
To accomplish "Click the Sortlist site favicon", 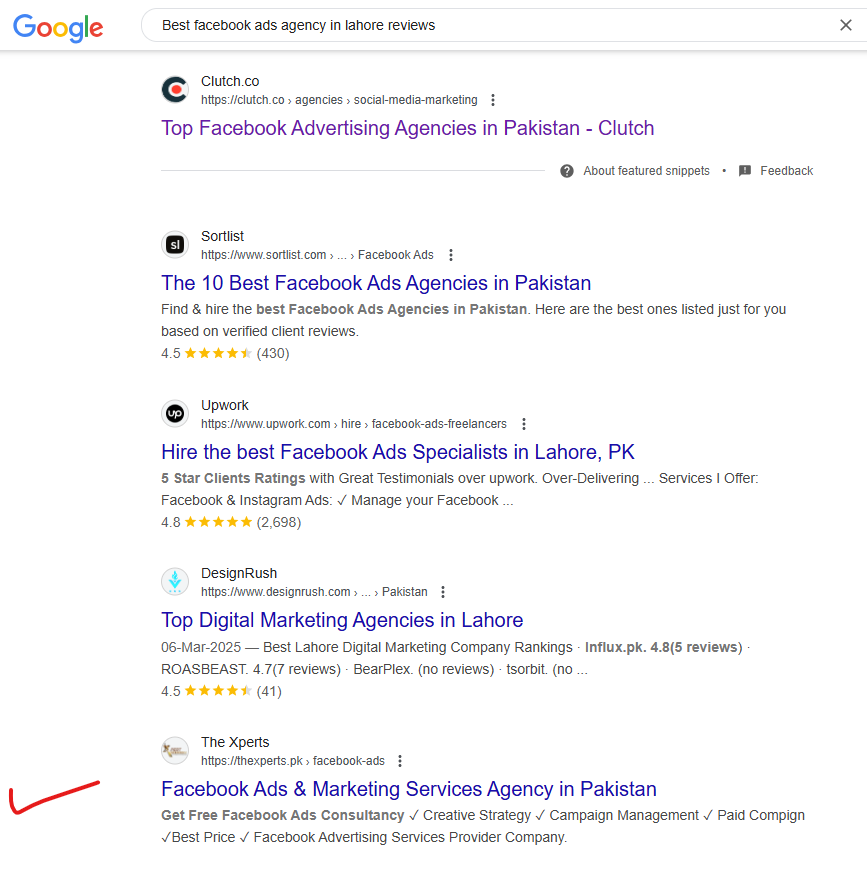I will [175, 245].
